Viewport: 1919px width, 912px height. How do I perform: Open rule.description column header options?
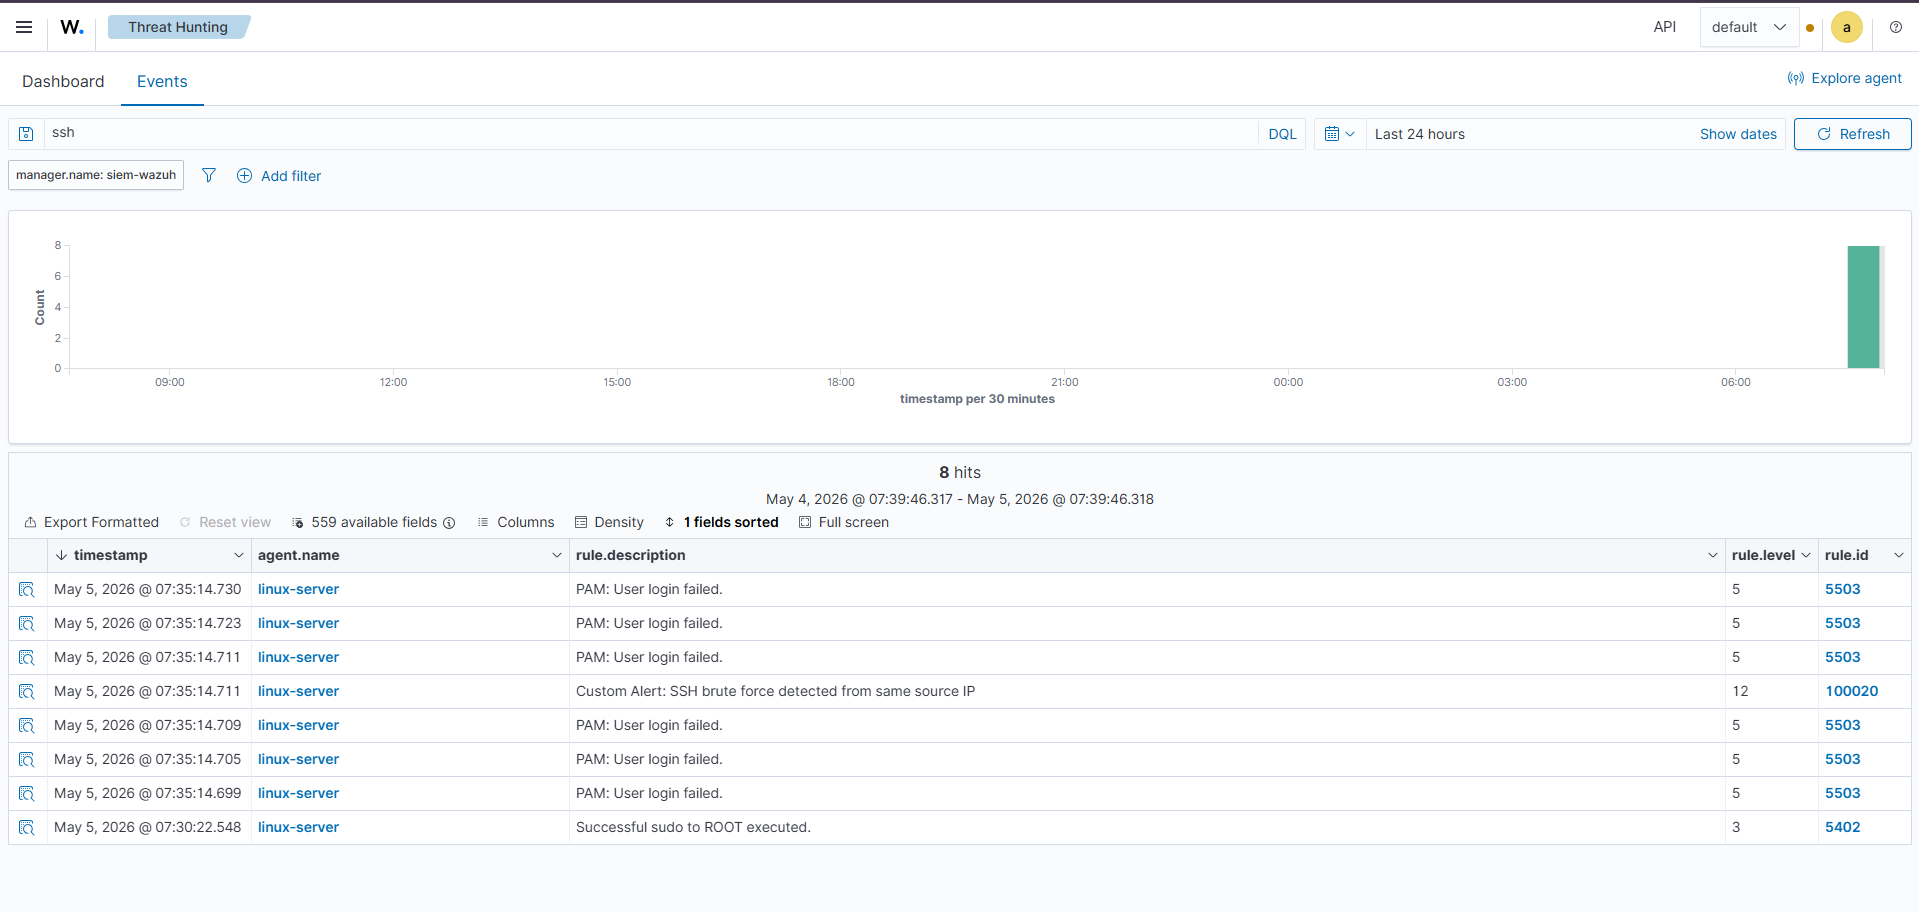(1713, 555)
